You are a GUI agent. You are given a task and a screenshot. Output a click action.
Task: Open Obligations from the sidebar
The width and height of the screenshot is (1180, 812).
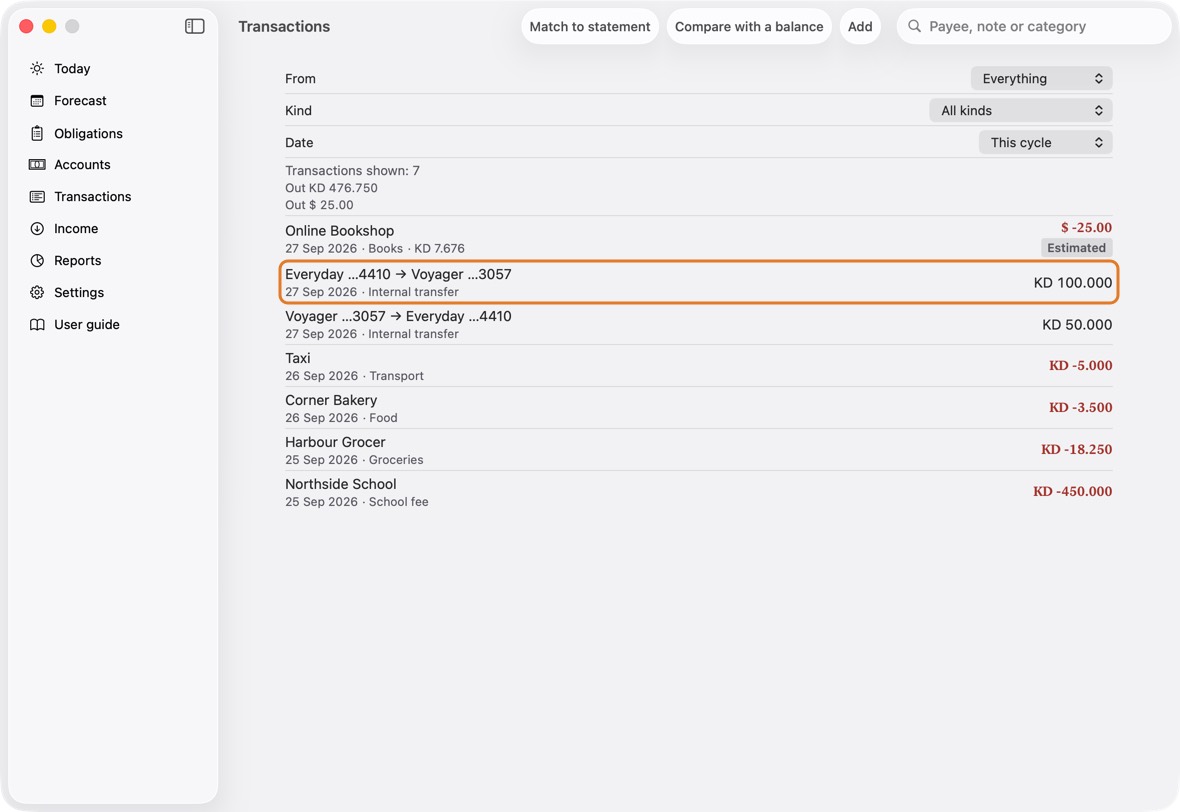(x=88, y=133)
